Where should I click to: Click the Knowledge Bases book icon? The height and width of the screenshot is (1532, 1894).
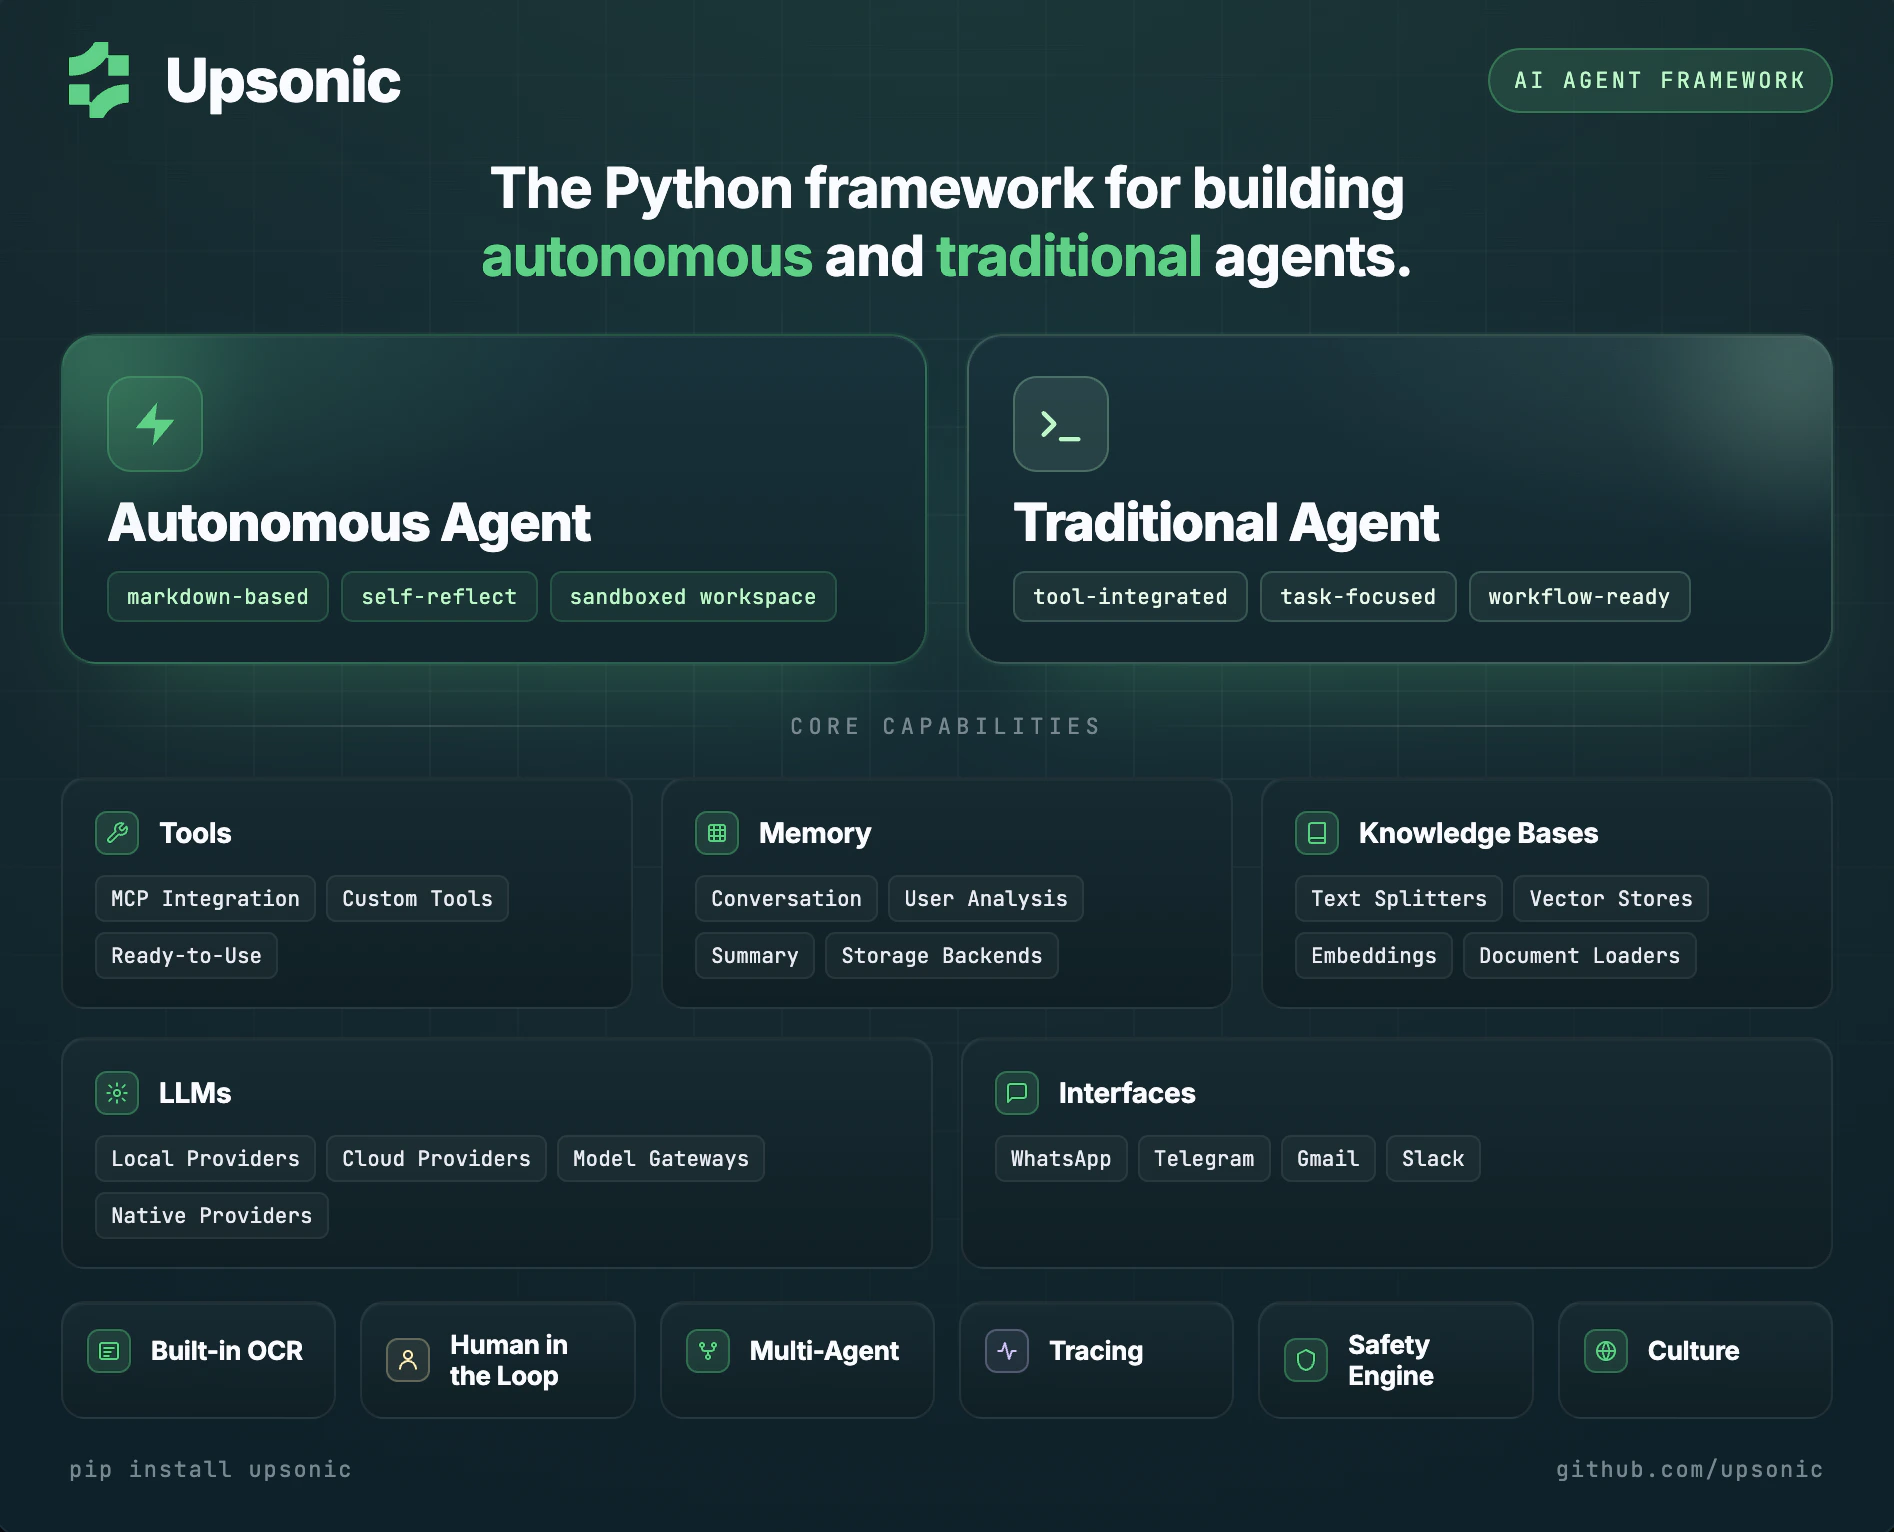(x=1317, y=833)
